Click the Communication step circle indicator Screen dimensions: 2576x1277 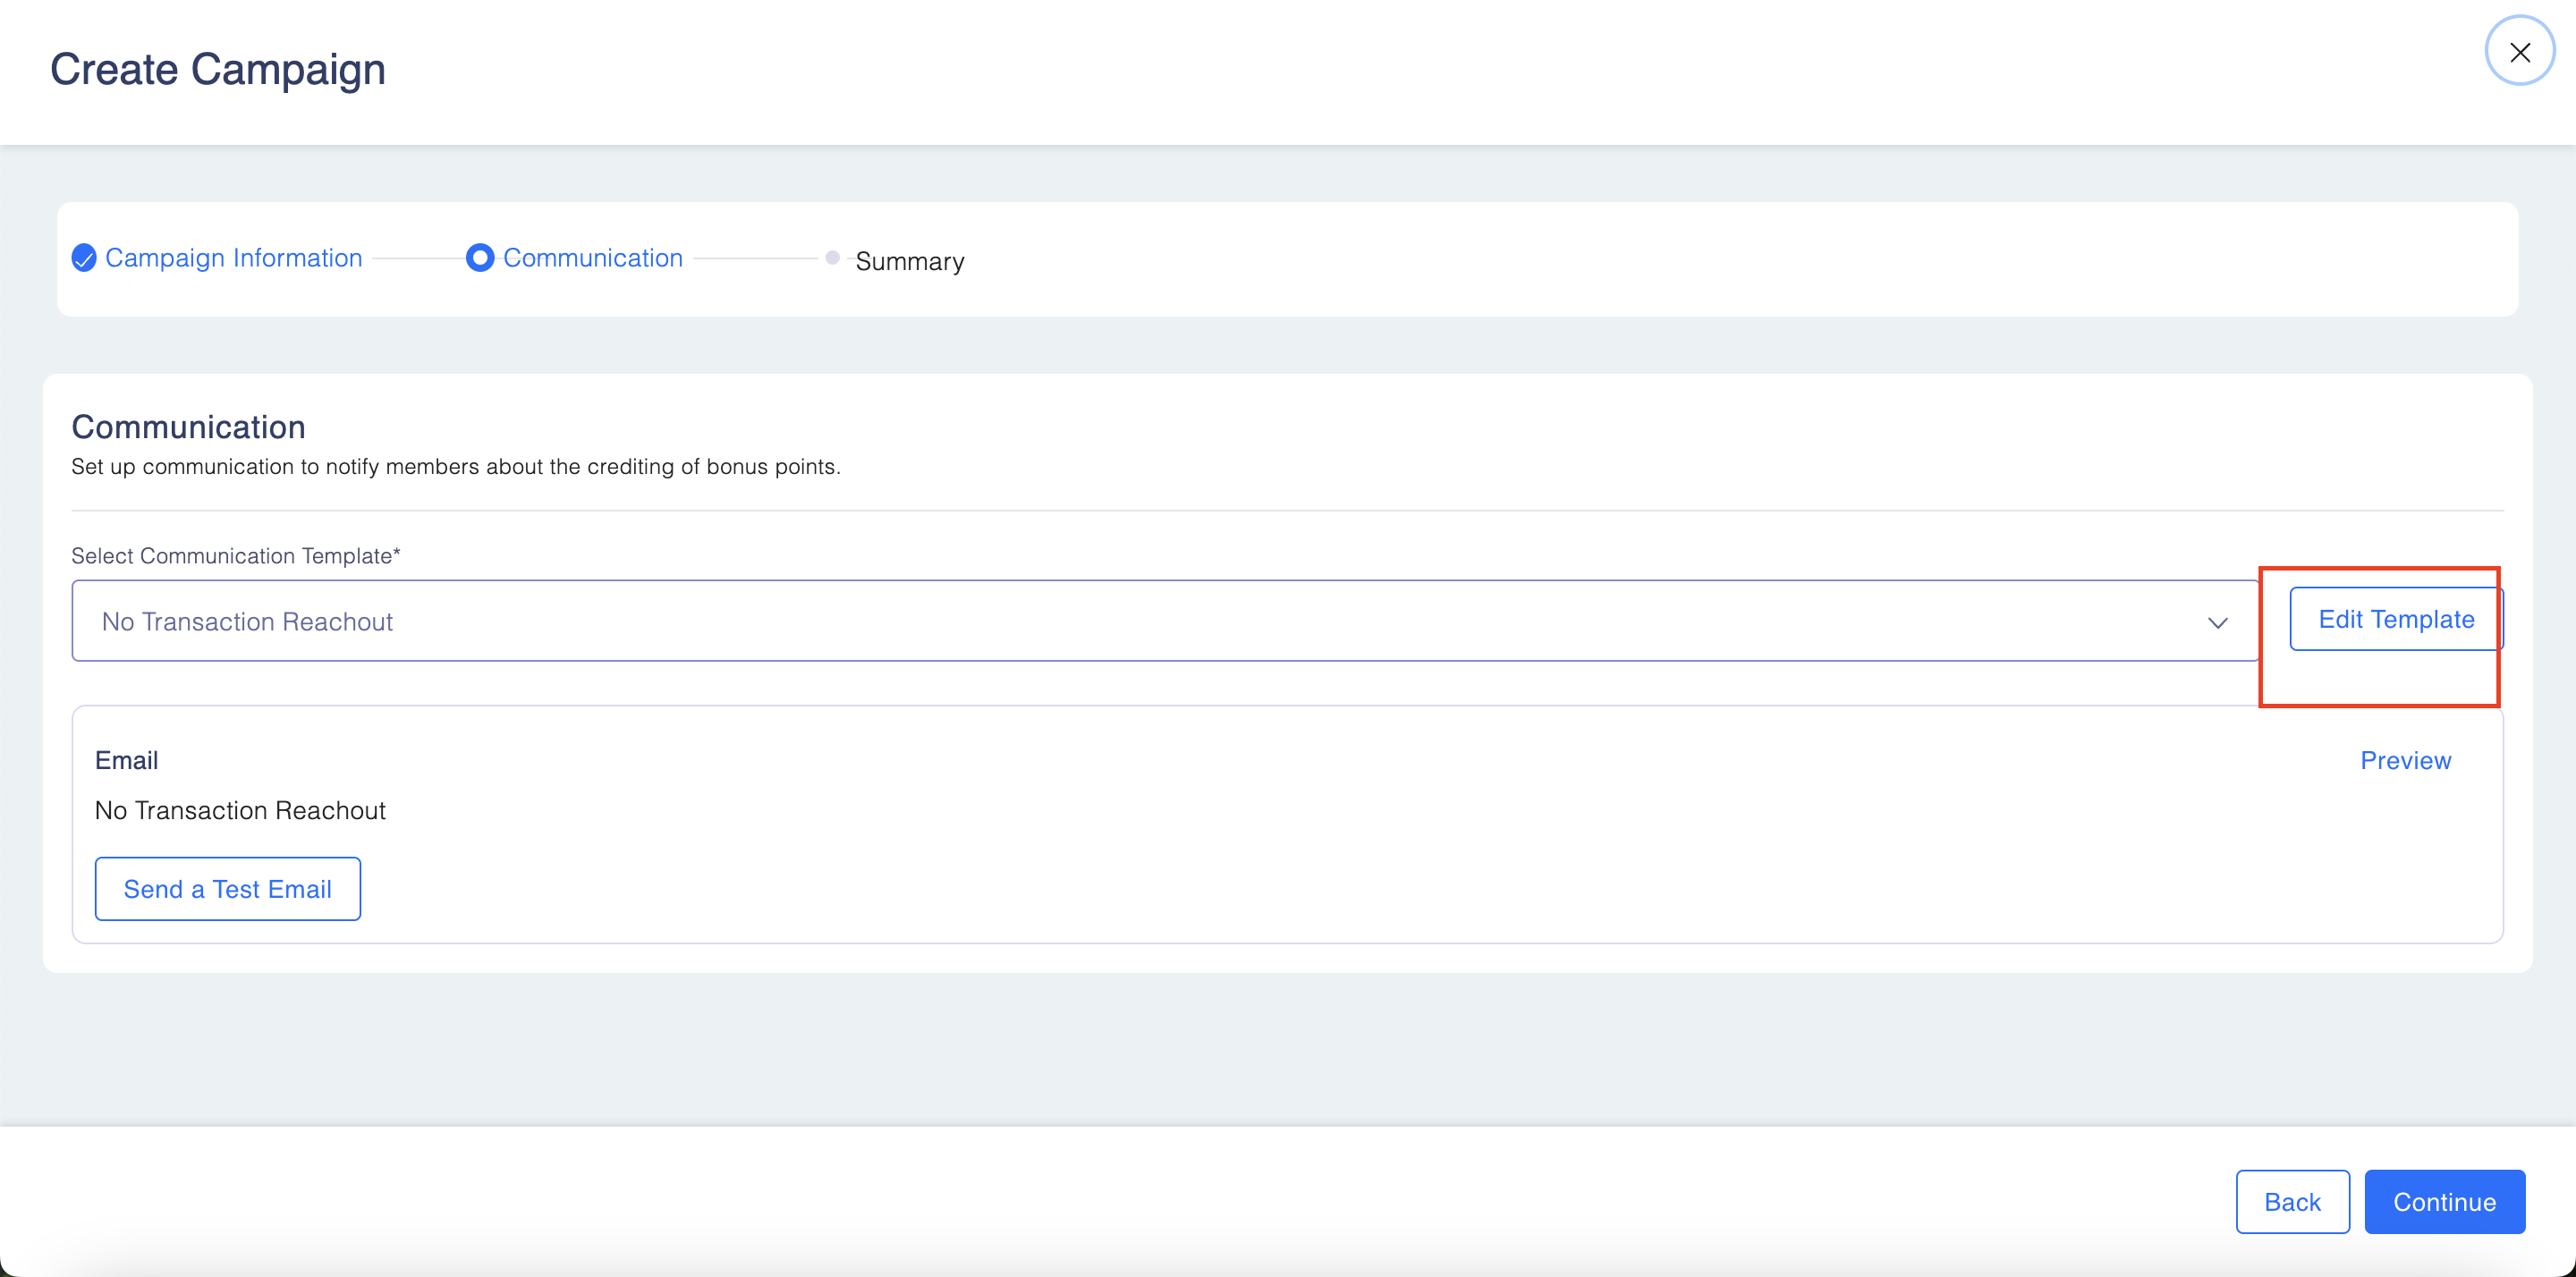(480, 258)
